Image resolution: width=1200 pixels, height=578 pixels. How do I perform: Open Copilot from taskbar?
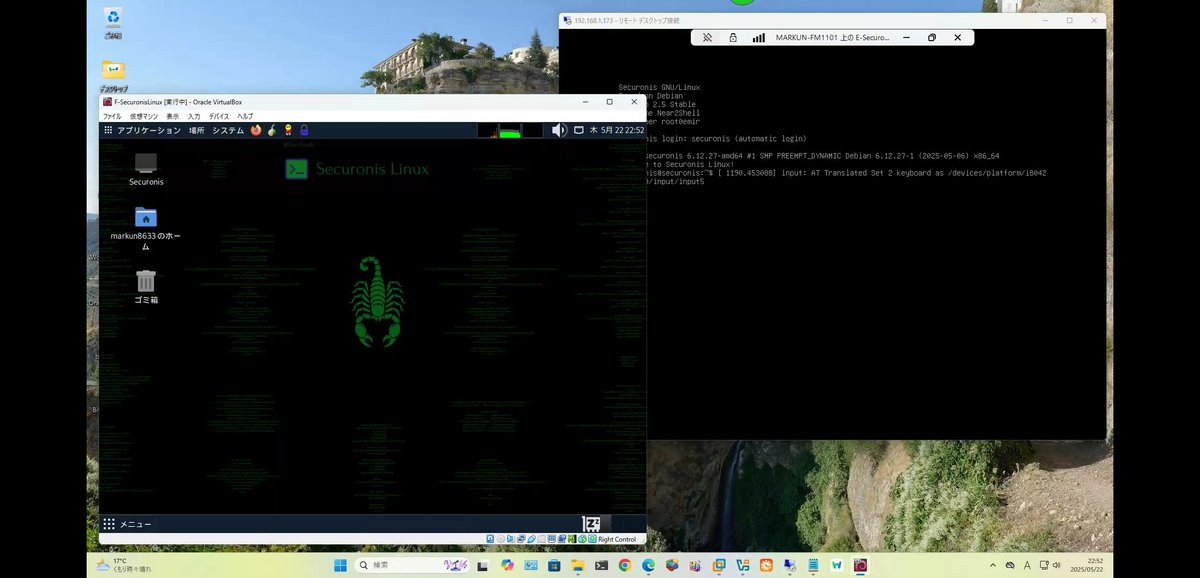507,565
